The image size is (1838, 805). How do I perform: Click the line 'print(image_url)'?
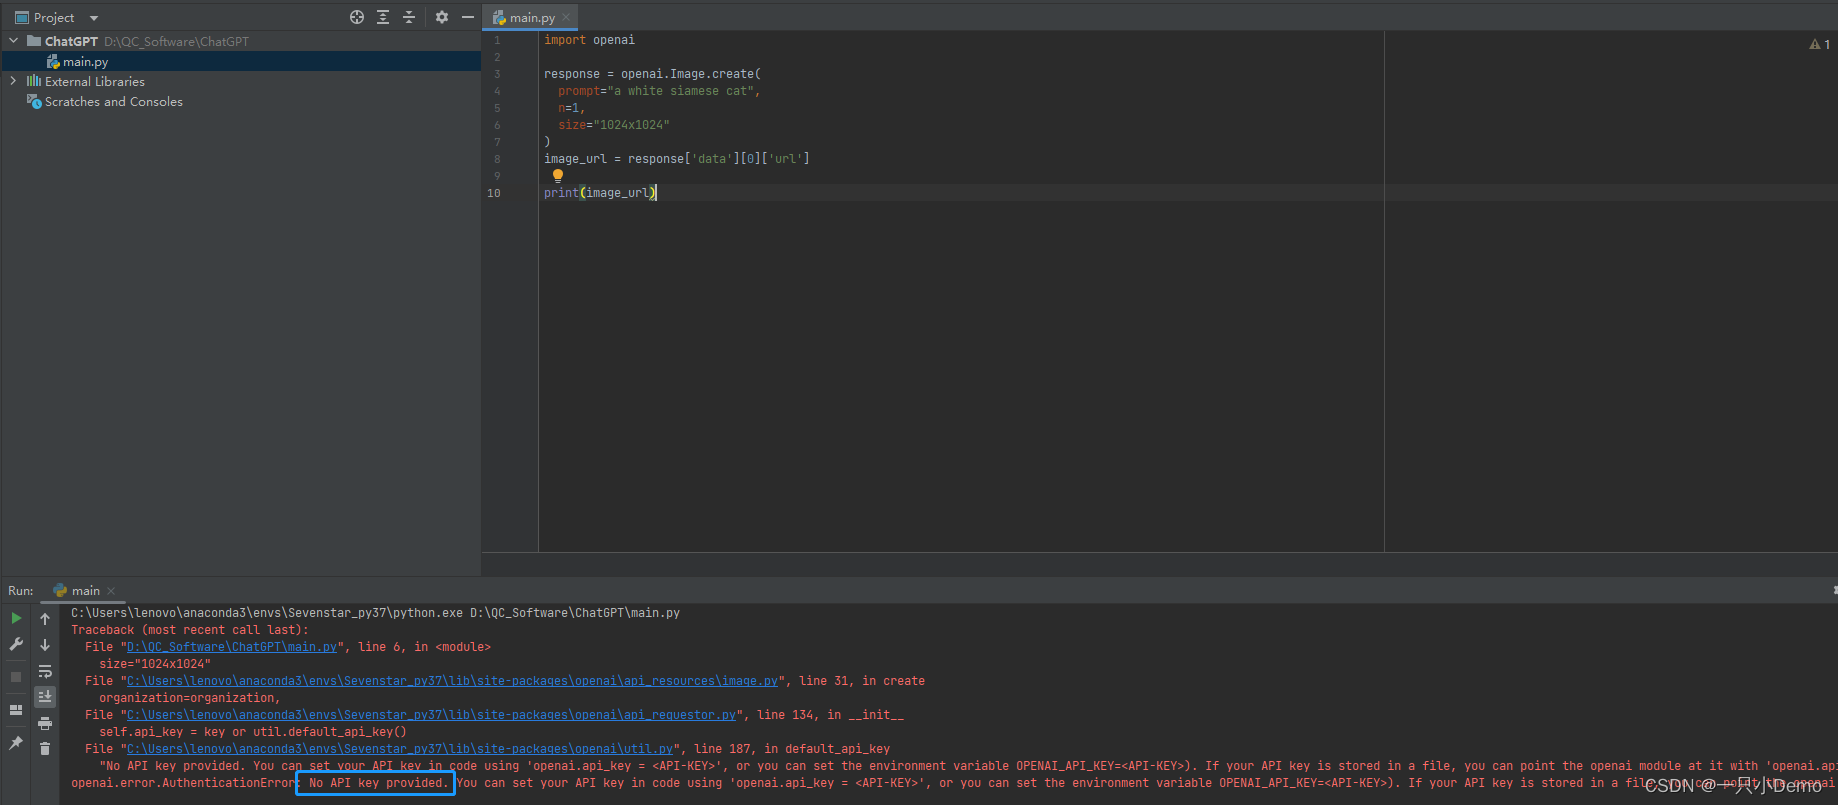[600, 193]
